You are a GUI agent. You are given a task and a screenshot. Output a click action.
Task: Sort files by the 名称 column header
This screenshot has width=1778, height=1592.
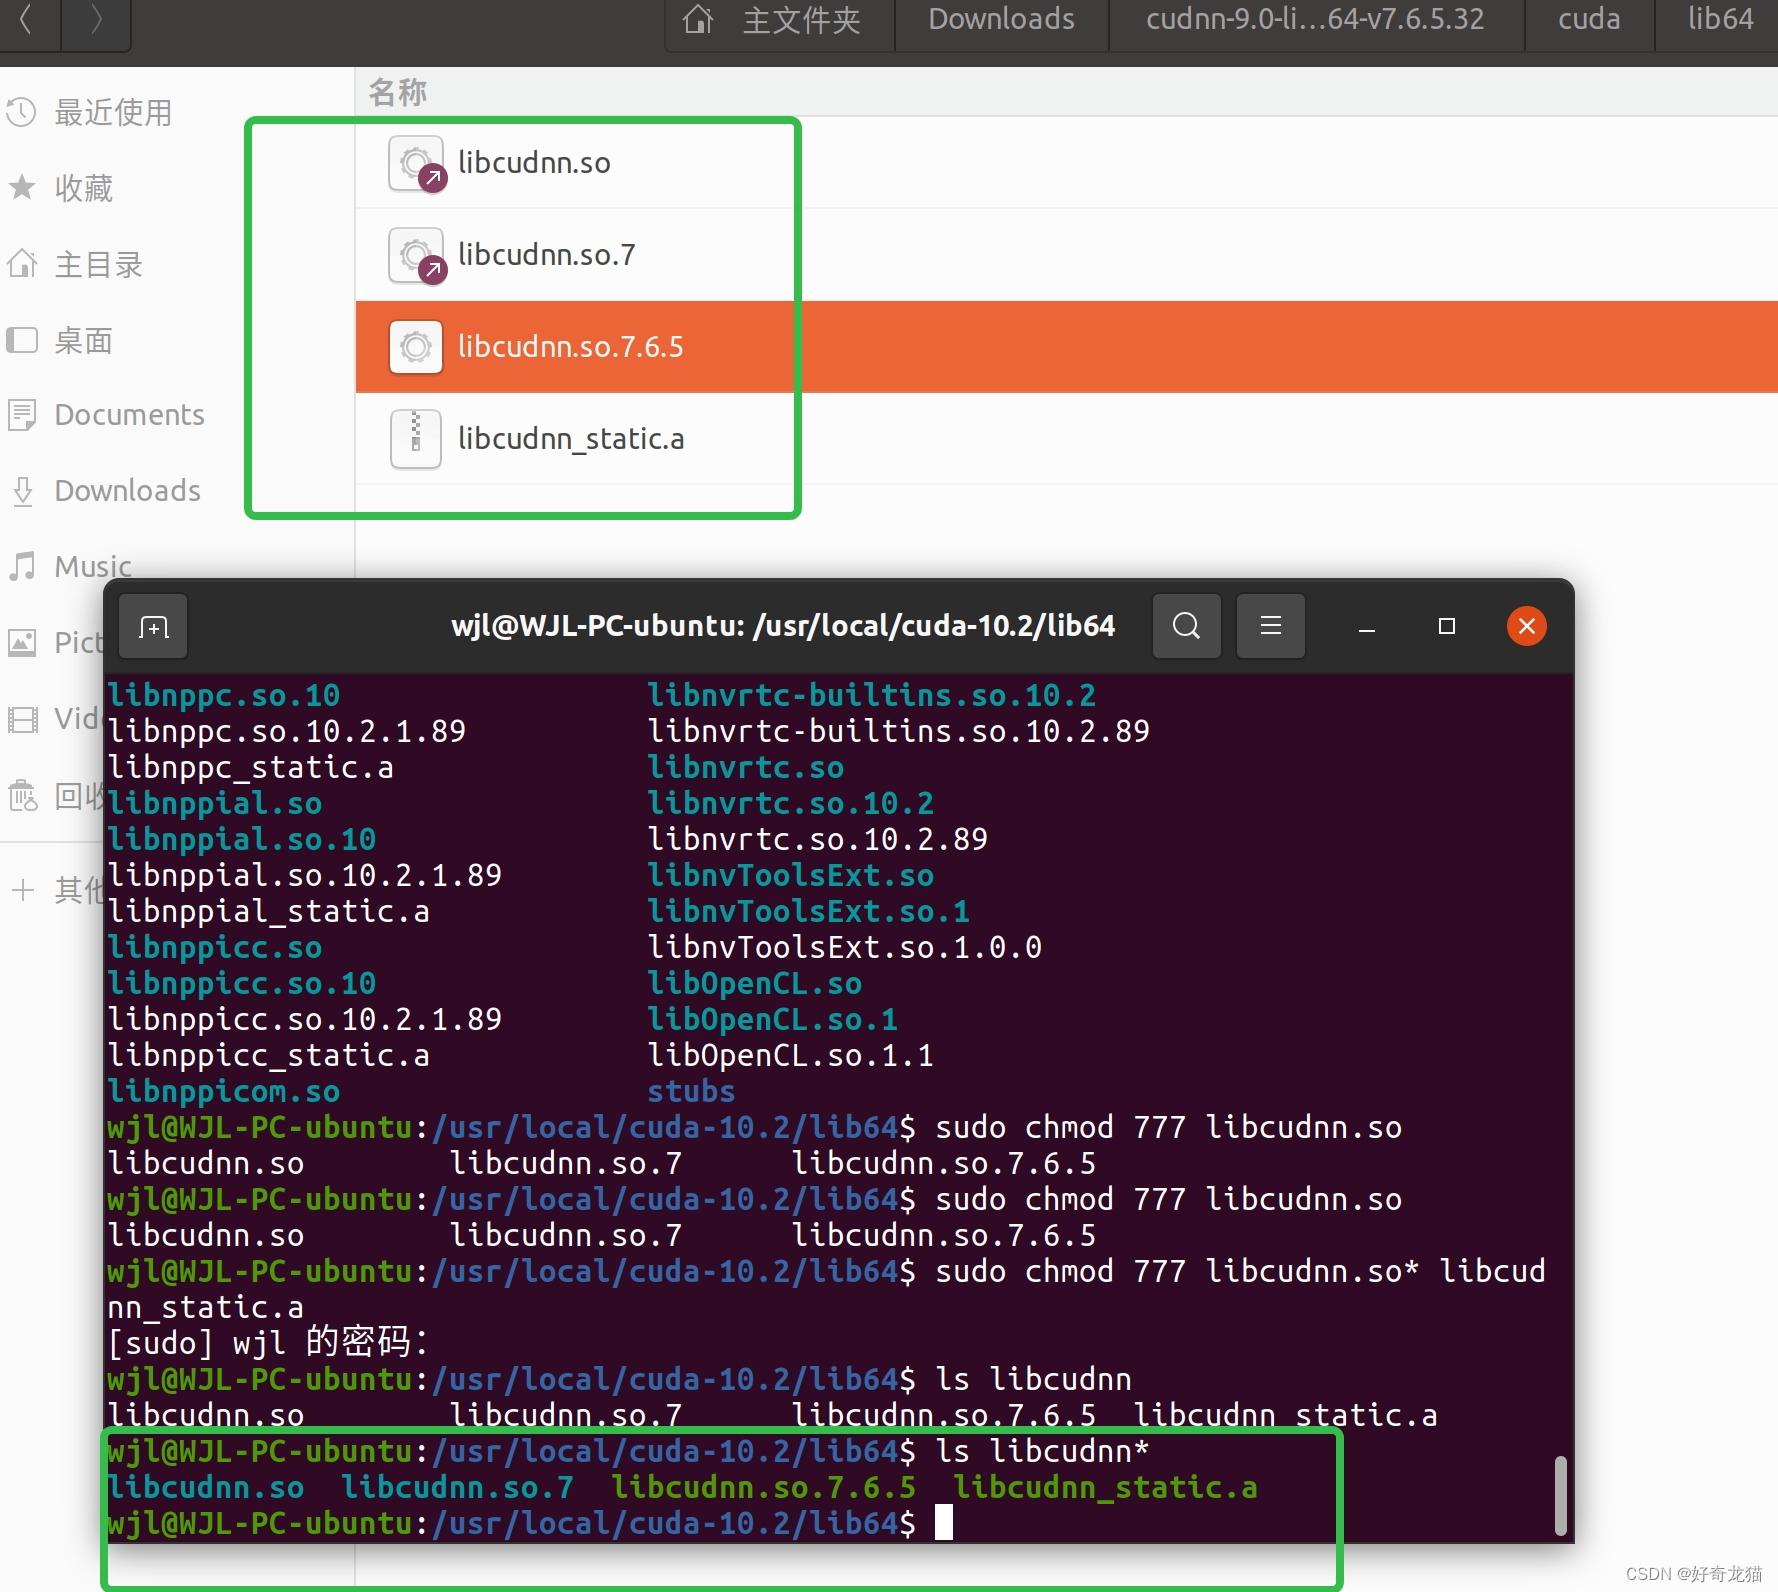[397, 92]
